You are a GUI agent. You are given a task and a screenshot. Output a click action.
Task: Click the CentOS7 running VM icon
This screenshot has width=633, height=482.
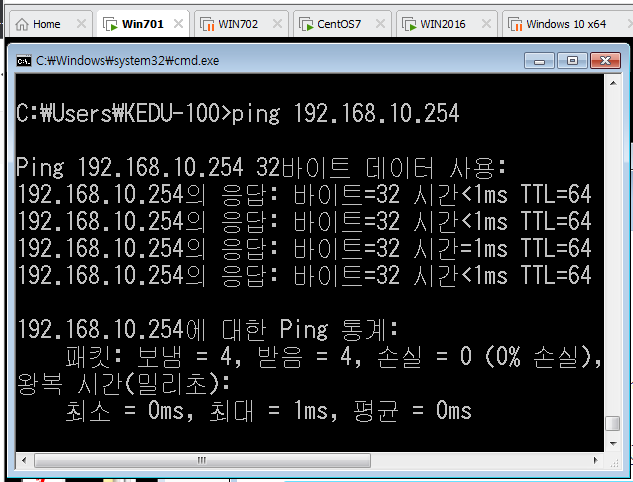point(306,25)
